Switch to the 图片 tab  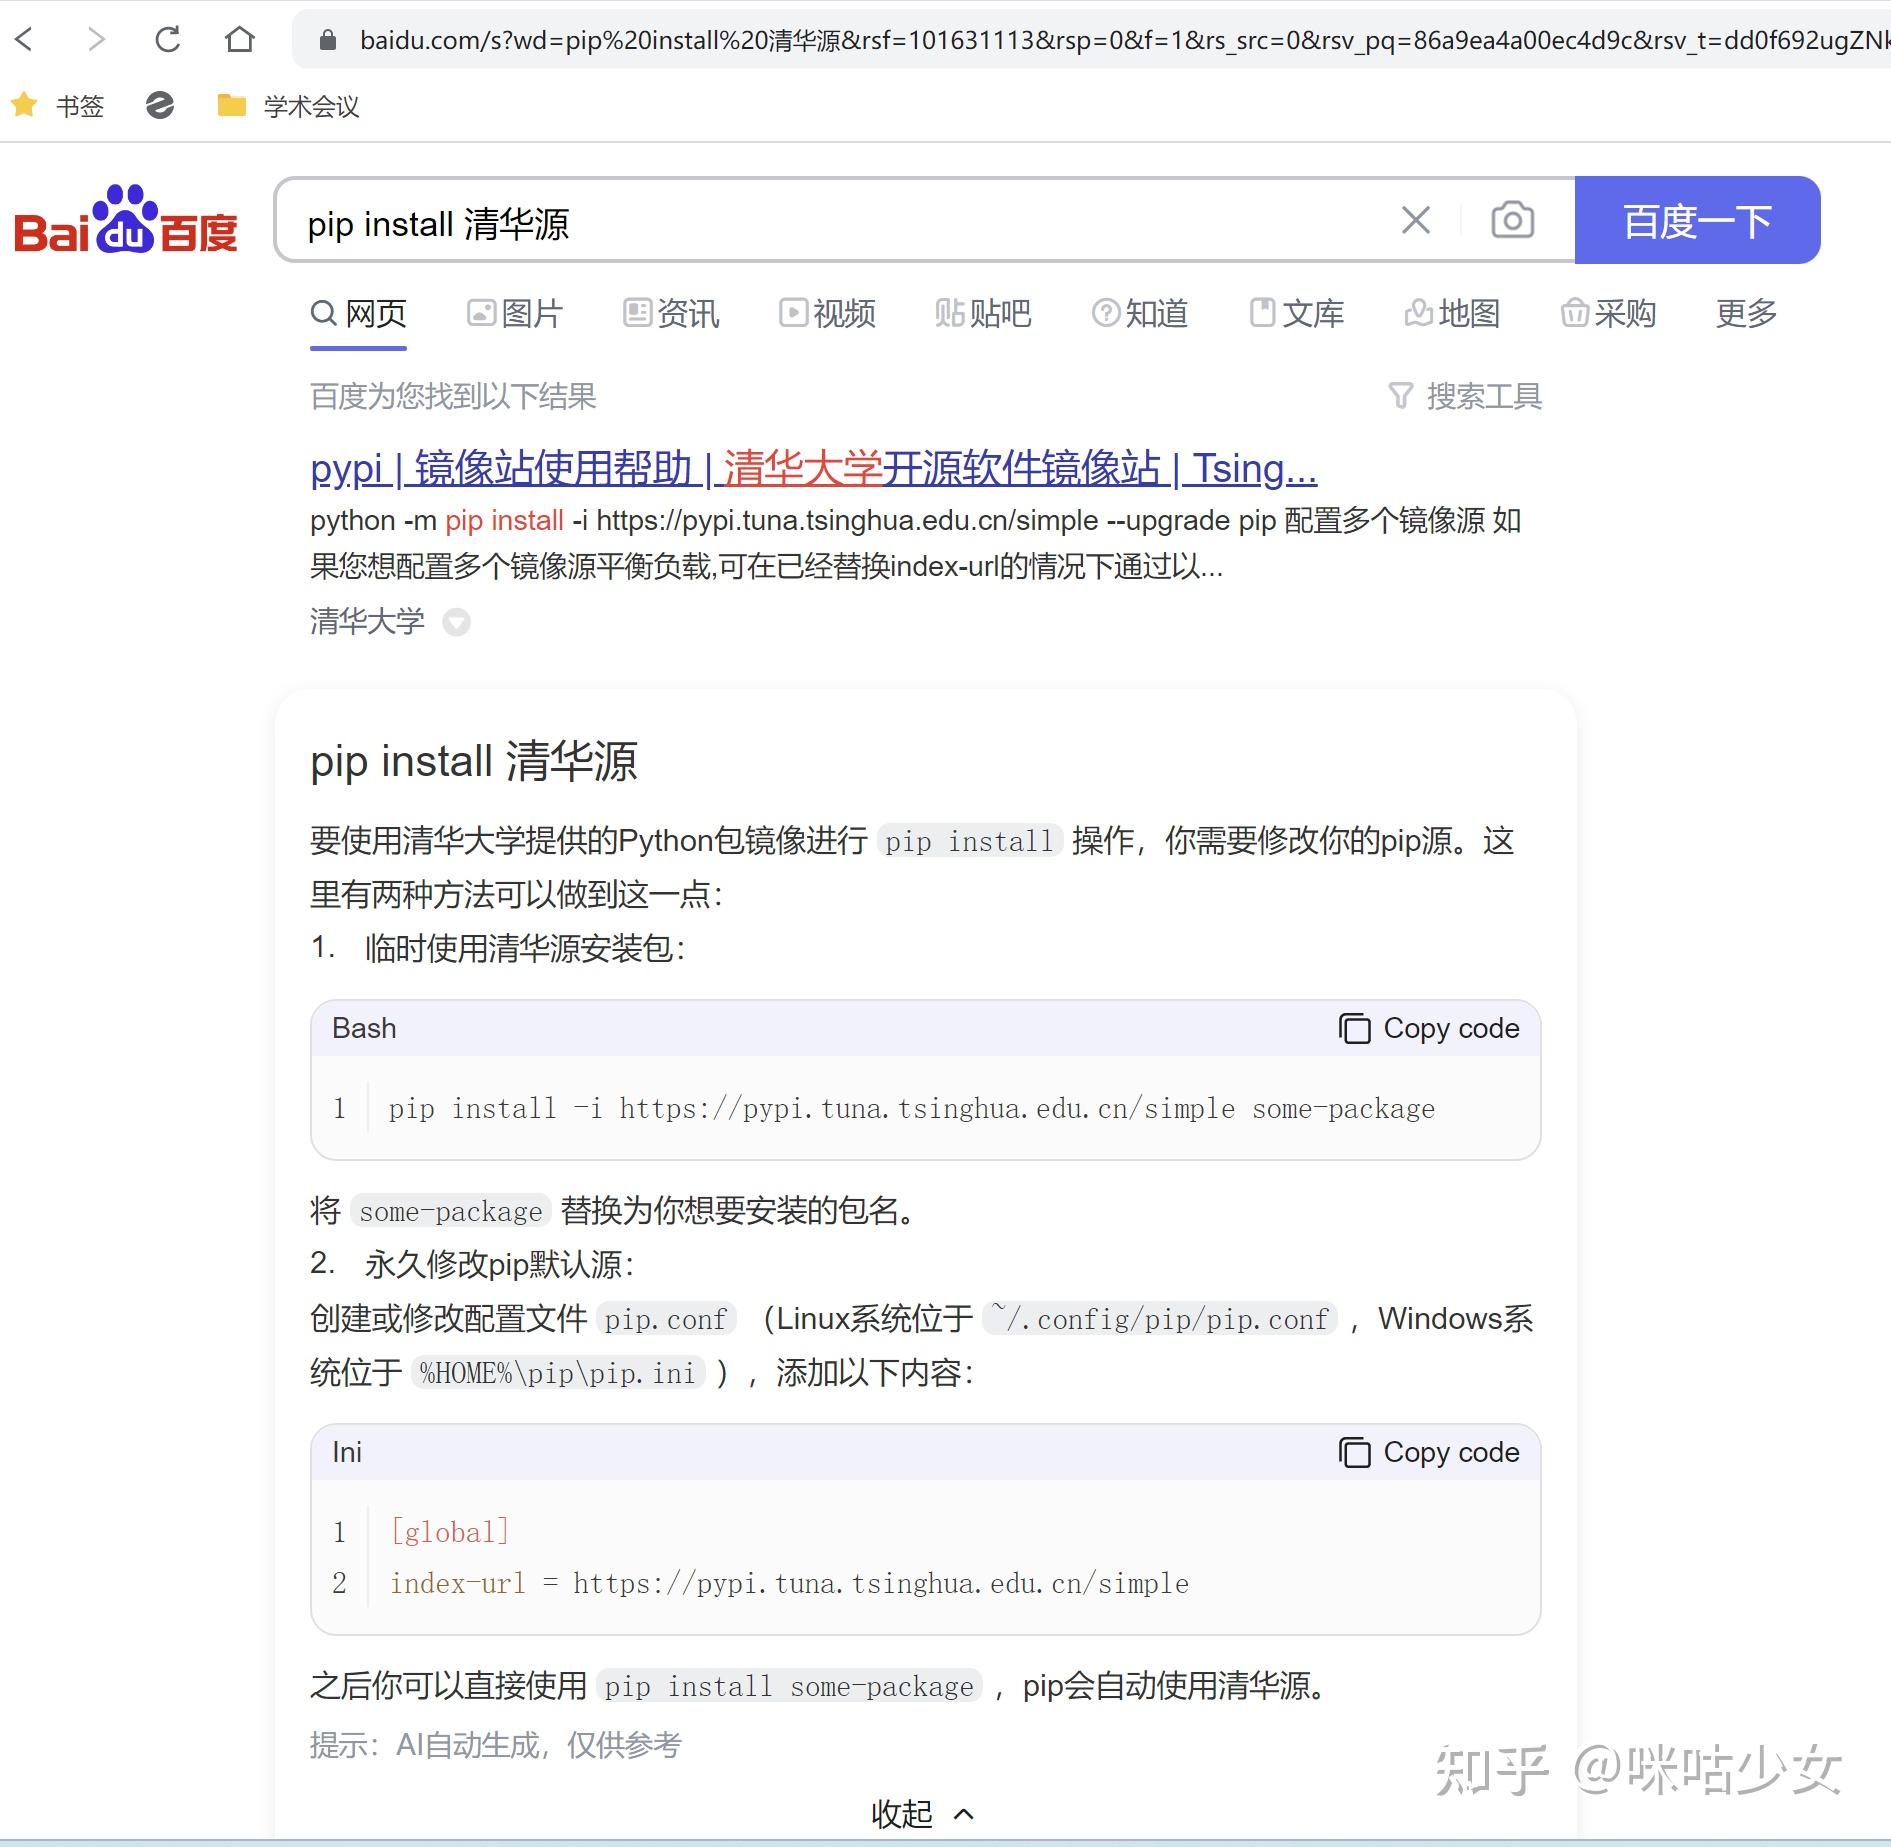click(515, 314)
